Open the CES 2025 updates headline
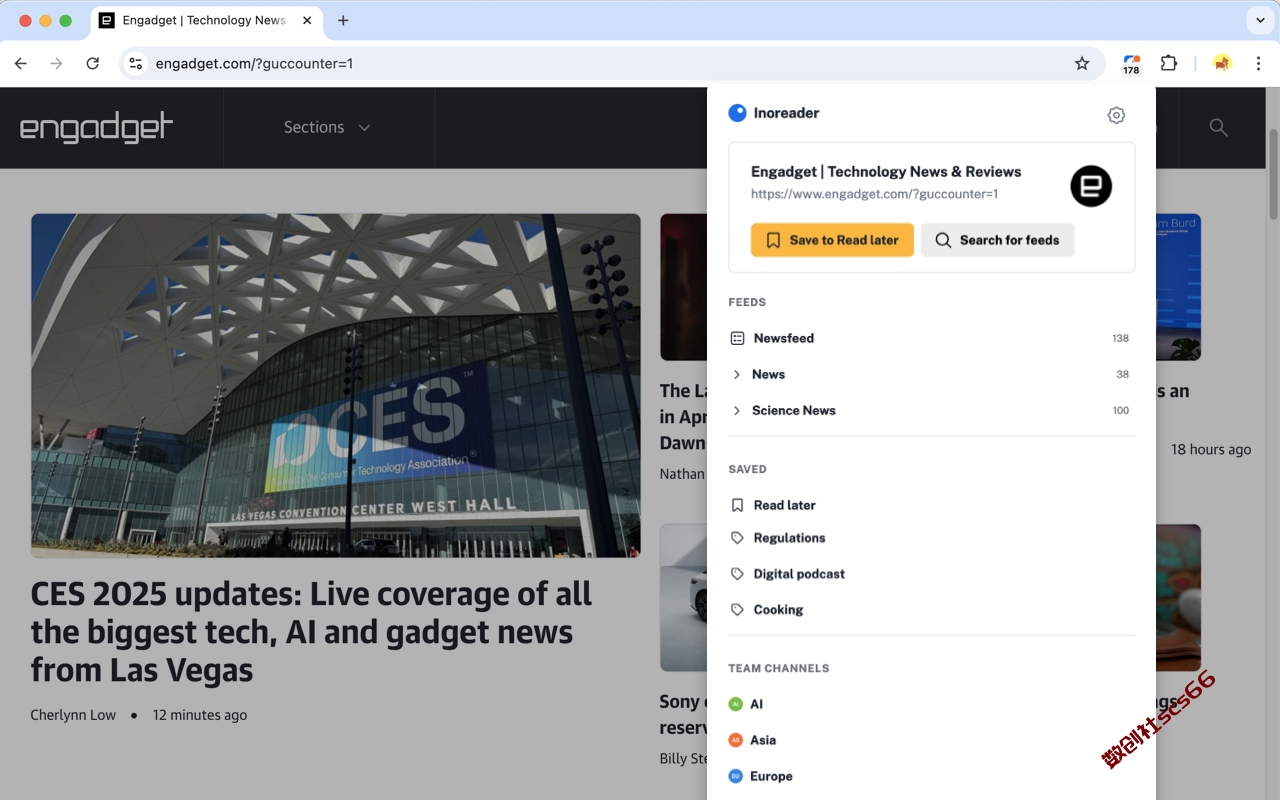1280x800 pixels. 311,632
